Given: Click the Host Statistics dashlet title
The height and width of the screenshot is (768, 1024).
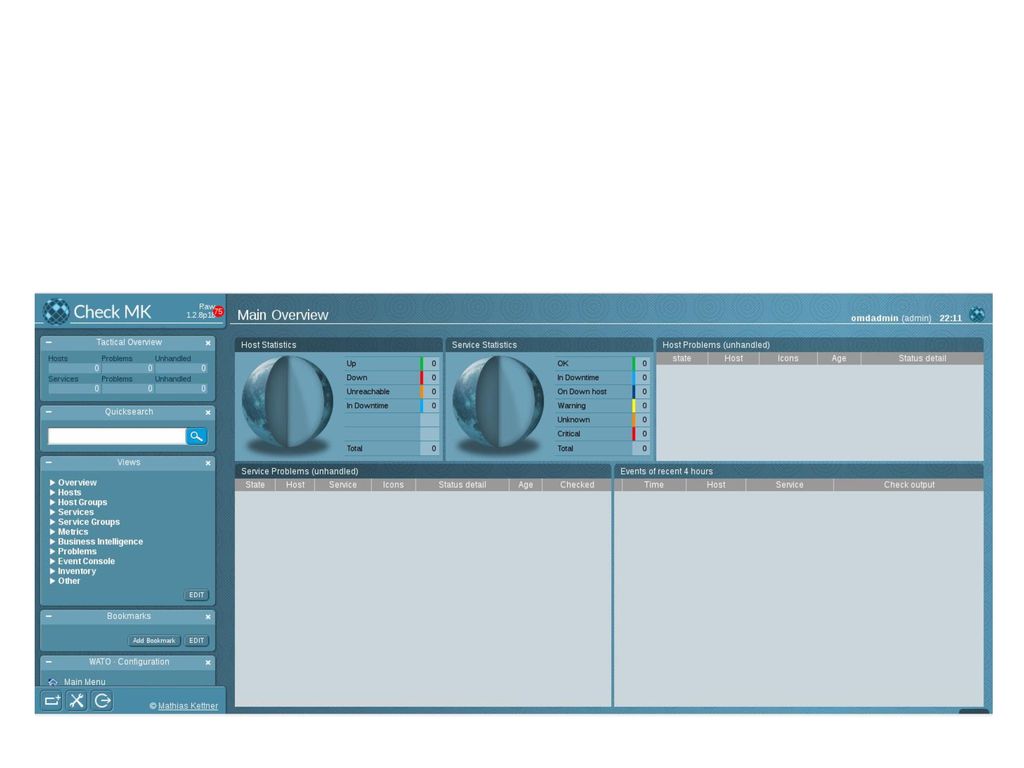Looking at the screenshot, I should 268,345.
